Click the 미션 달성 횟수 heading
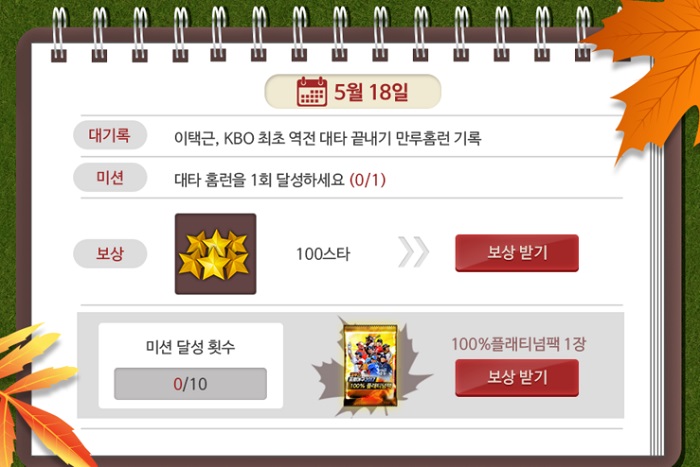Image resolution: width=700 pixels, height=467 pixels. pos(190,346)
